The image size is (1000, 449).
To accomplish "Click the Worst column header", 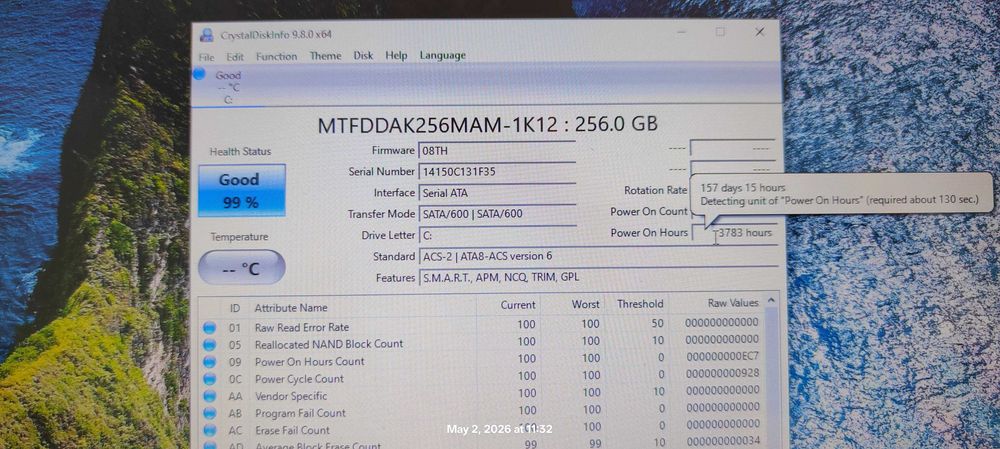I will pos(585,305).
